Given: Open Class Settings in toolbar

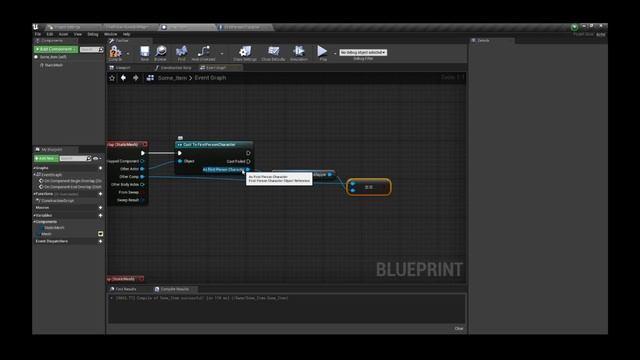Looking at the screenshot, I should tap(245, 53).
